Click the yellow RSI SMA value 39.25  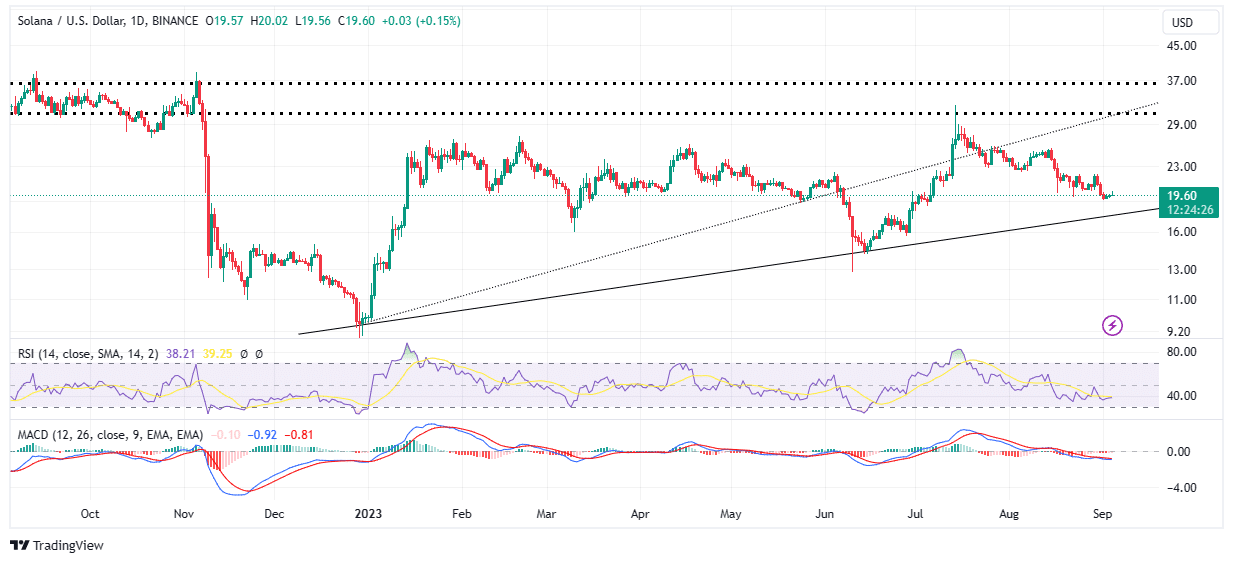(217, 353)
